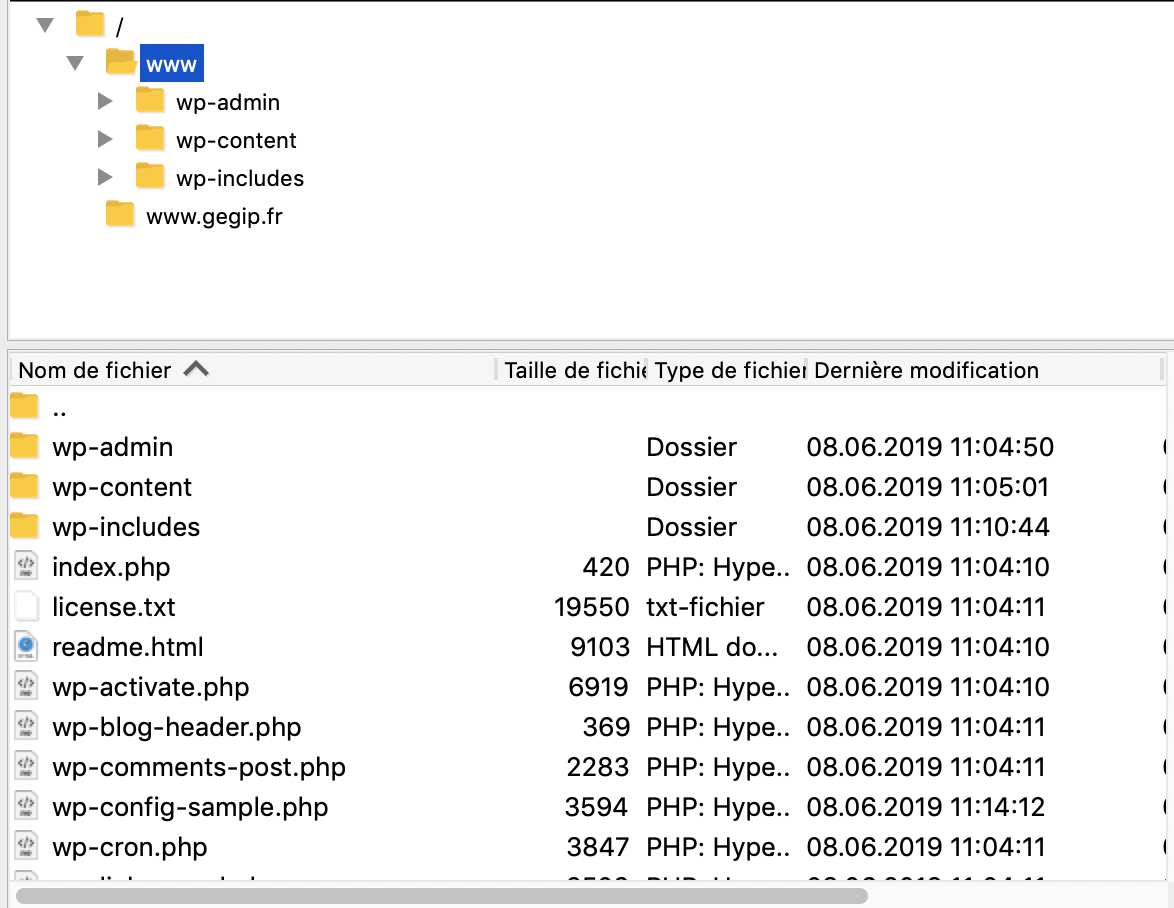This screenshot has height=908, width=1174.
Task: Sort by Nom de fichier column
Action: coord(95,370)
